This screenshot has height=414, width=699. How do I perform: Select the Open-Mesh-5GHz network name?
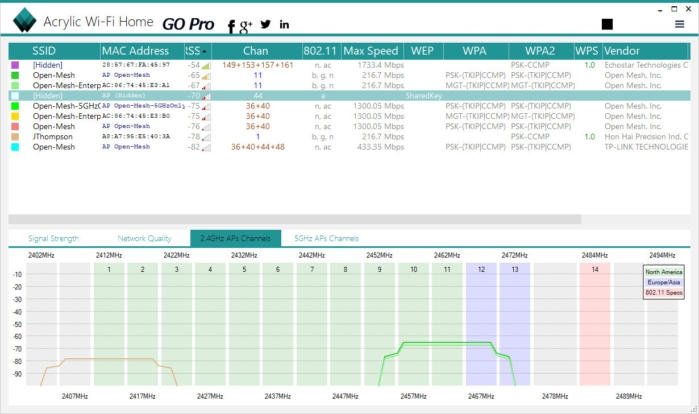(x=66, y=106)
